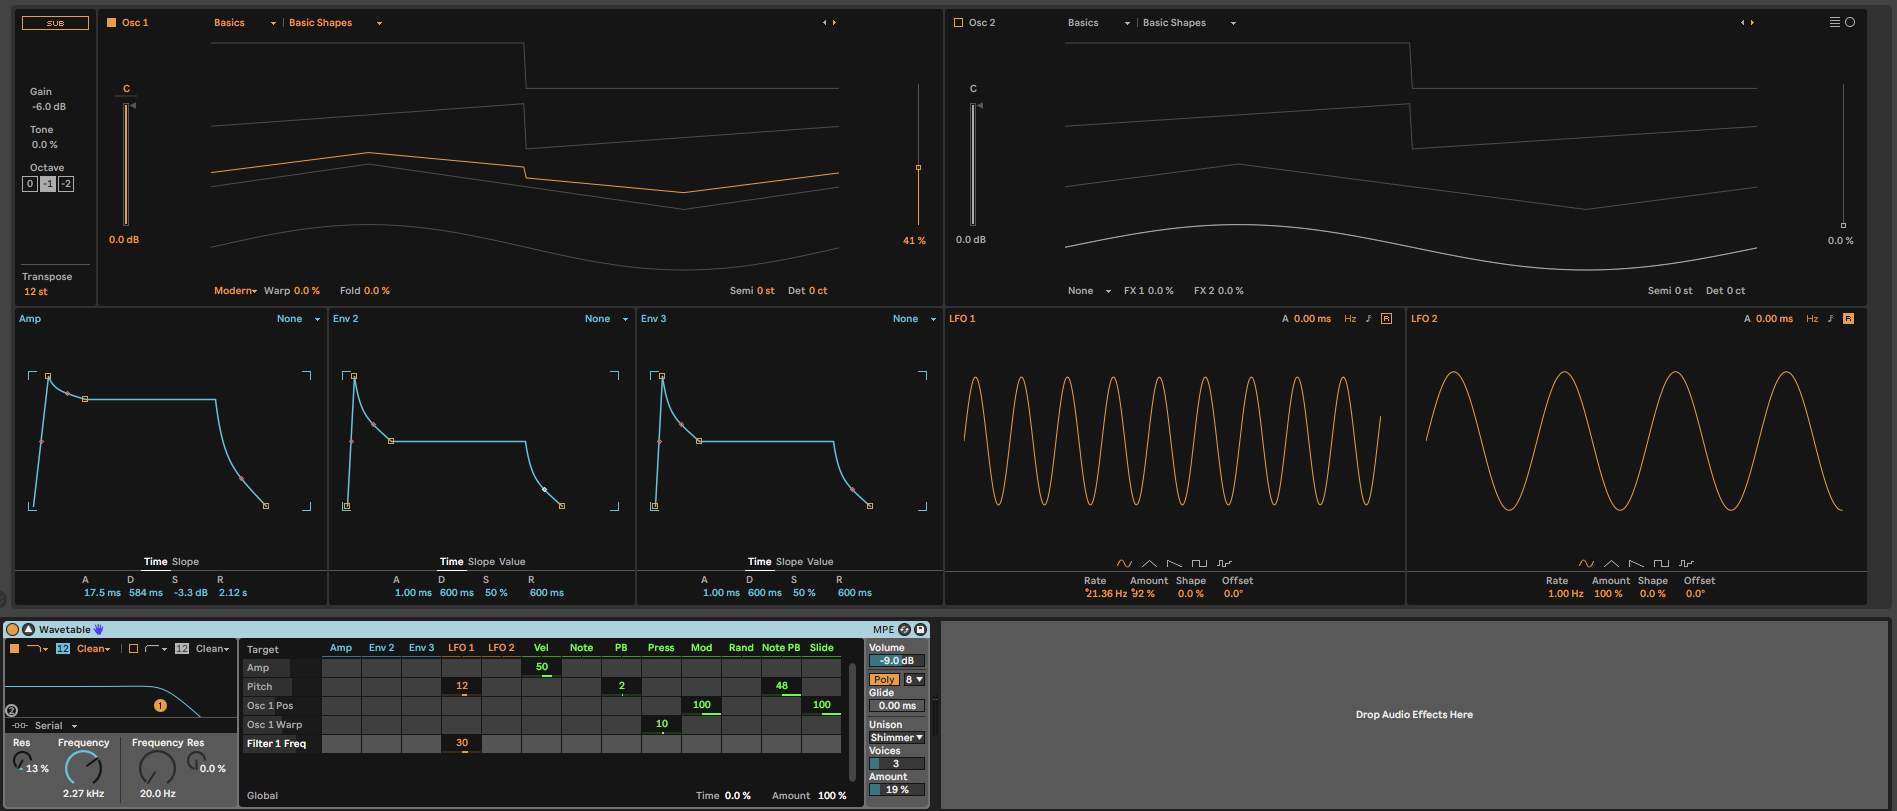Enable Osc 2 activator
This screenshot has height=811, width=1897.
pyautogui.click(x=958, y=22)
